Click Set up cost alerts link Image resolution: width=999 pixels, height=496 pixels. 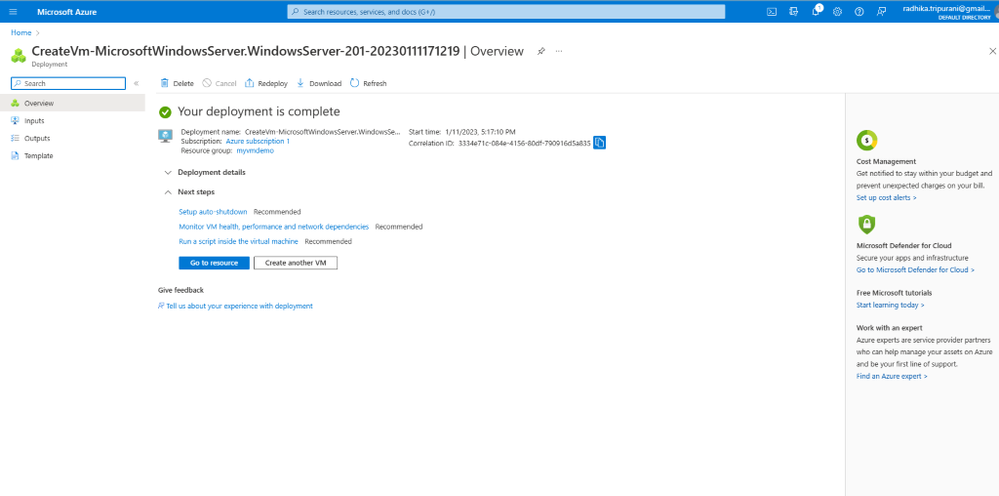886,198
